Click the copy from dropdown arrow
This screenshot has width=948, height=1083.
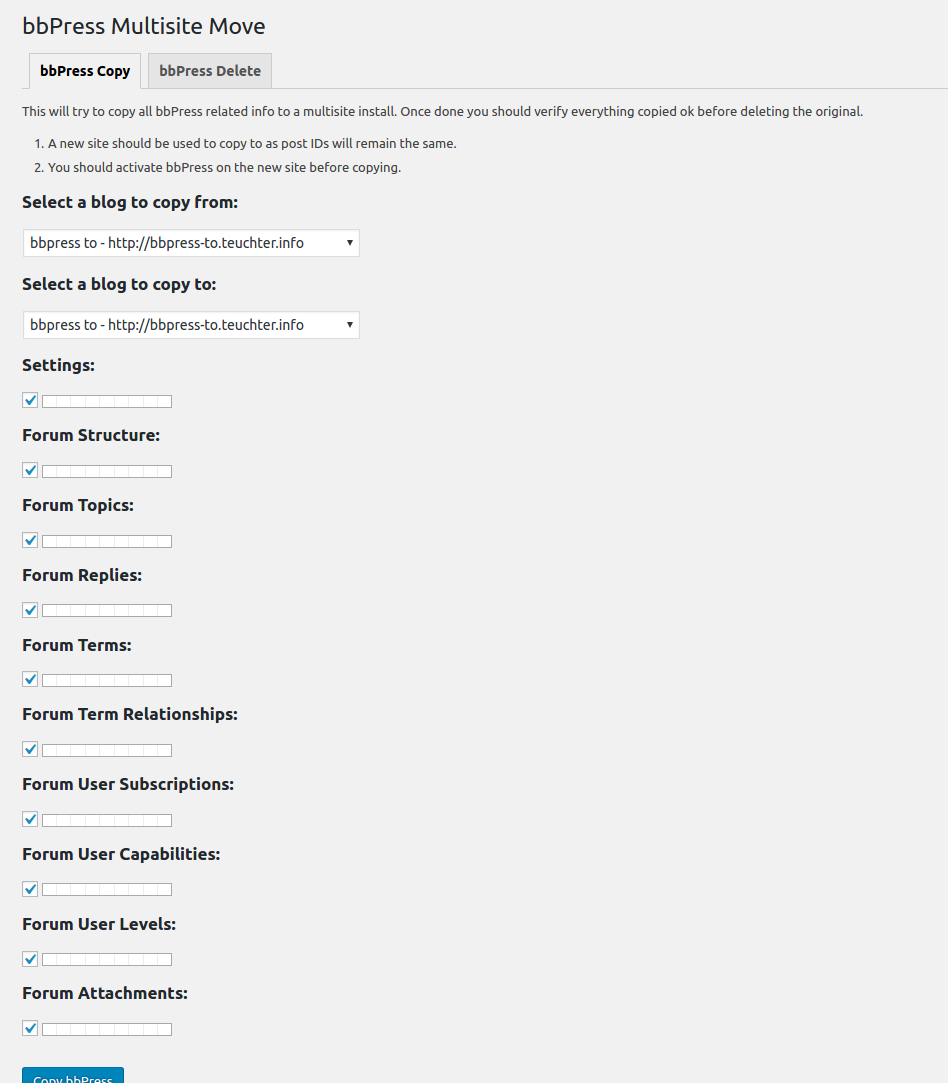click(349, 243)
